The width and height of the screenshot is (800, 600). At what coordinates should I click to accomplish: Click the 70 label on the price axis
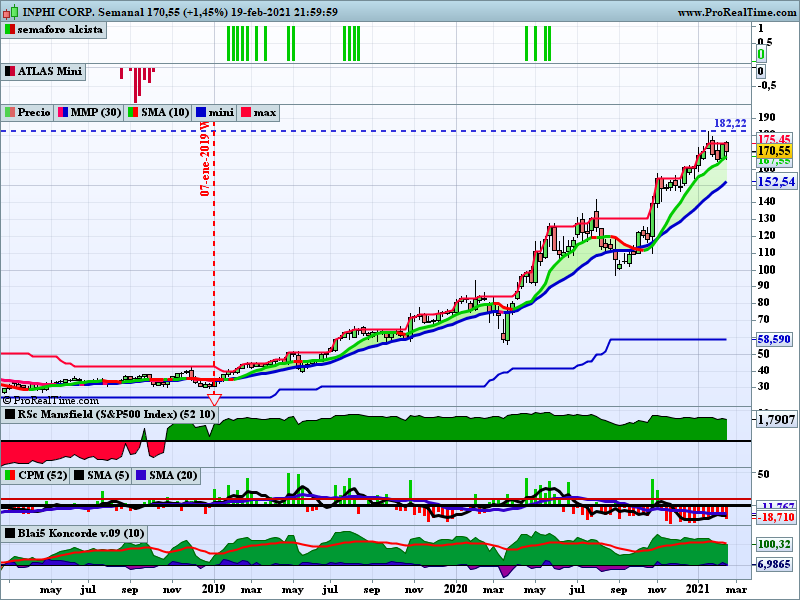(763, 320)
